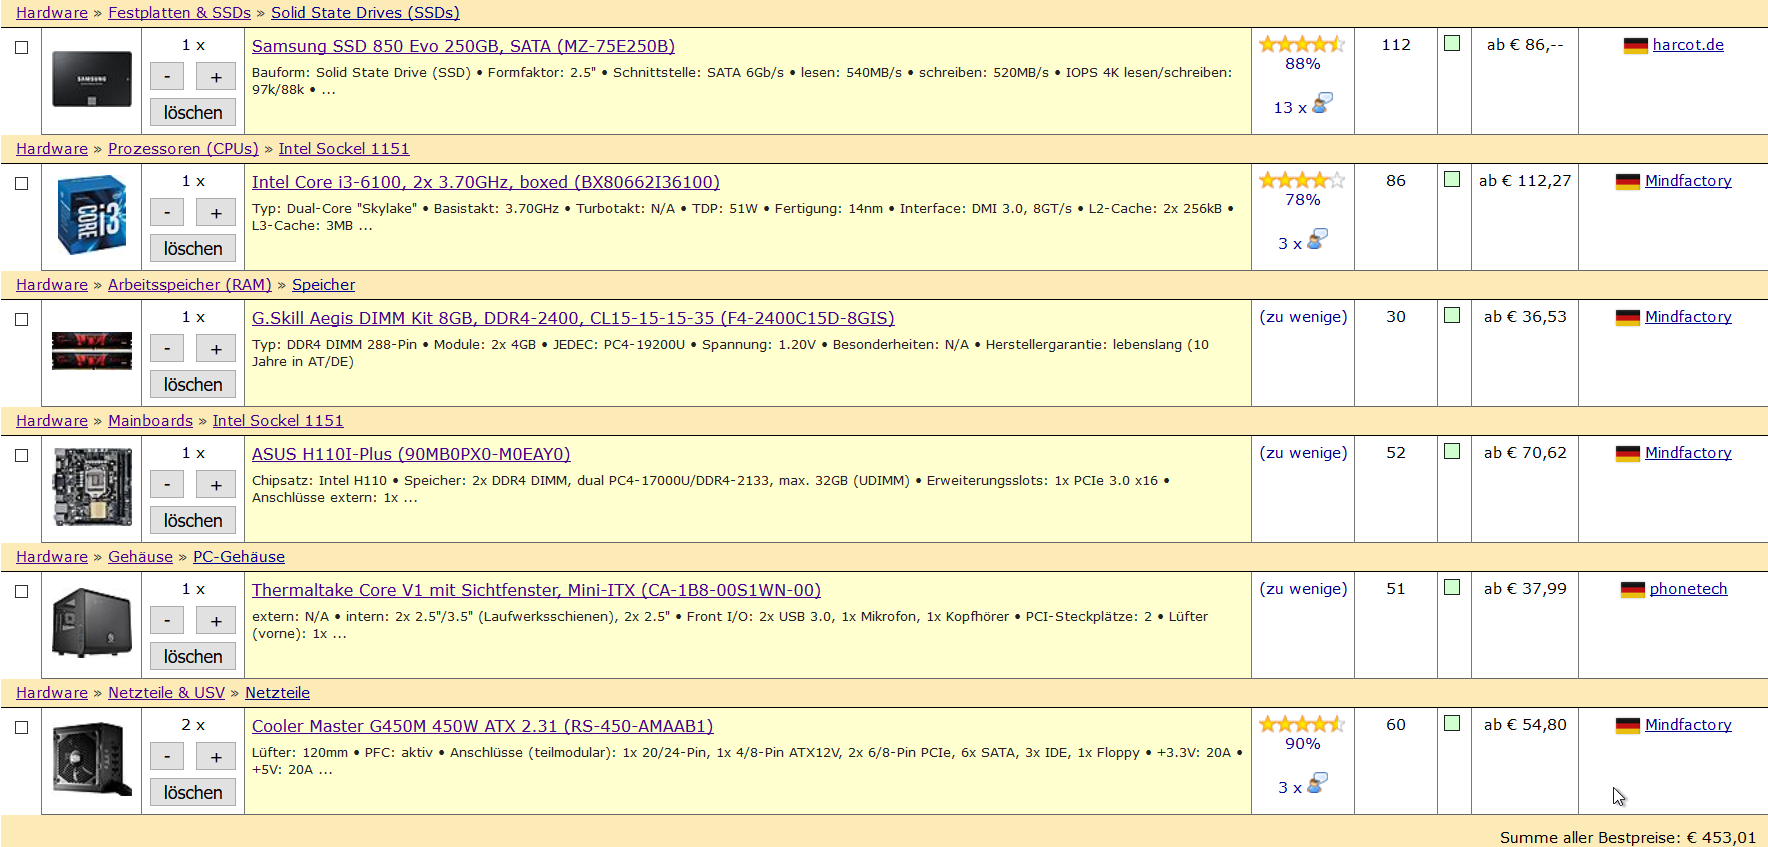This screenshot has height=847, width=1768.
Task: Decrease quantity of Thermaltake Core V1
Action: (x=167, y=621)
